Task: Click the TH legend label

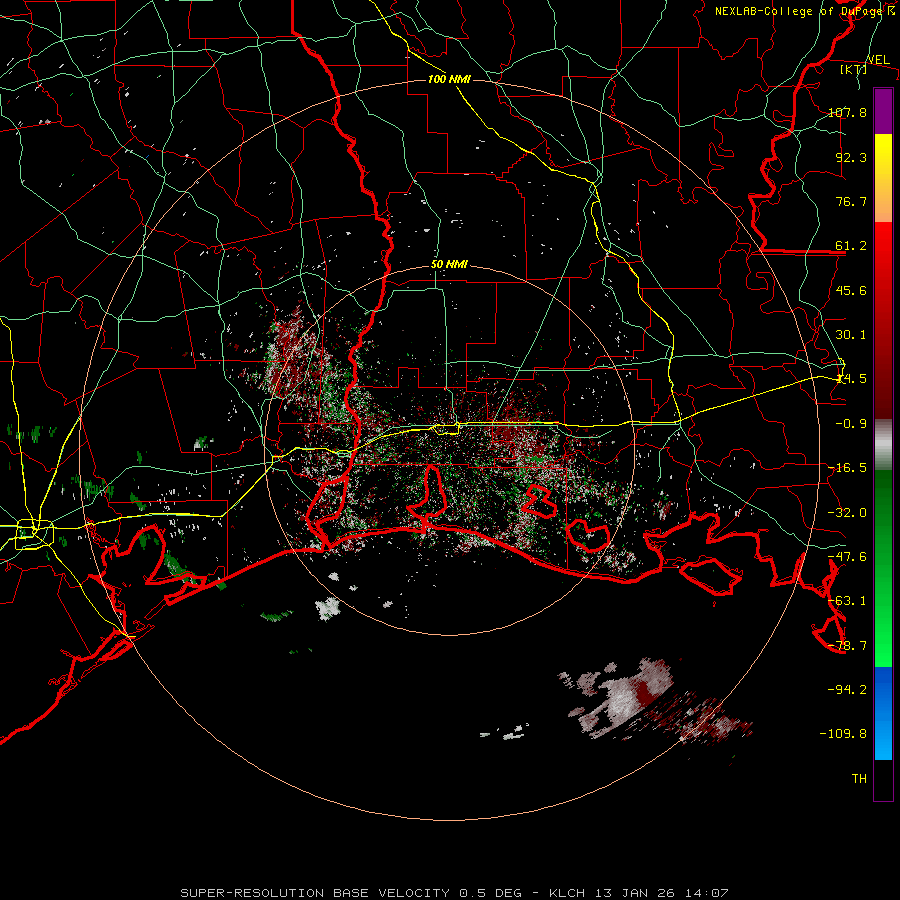Action: click(x=859, y=778)
